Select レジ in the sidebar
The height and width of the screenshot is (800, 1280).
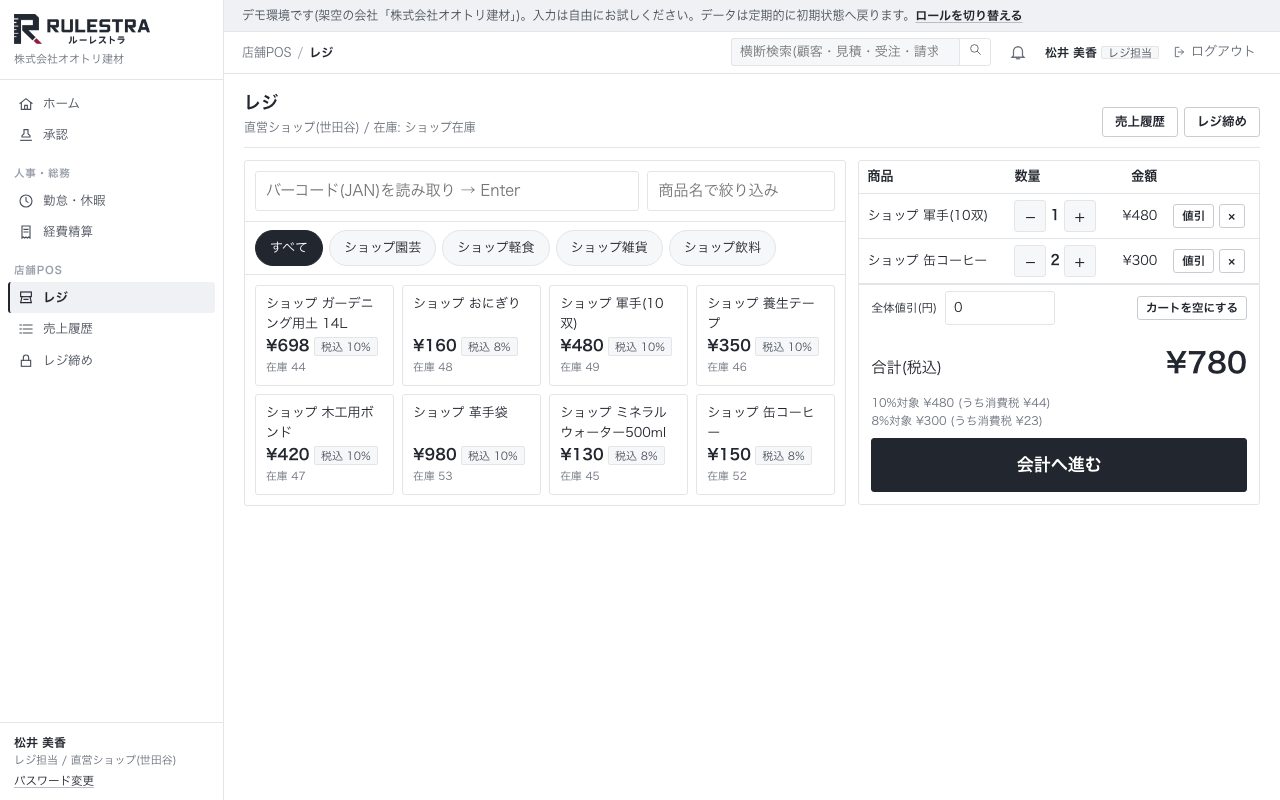[111, 297]
